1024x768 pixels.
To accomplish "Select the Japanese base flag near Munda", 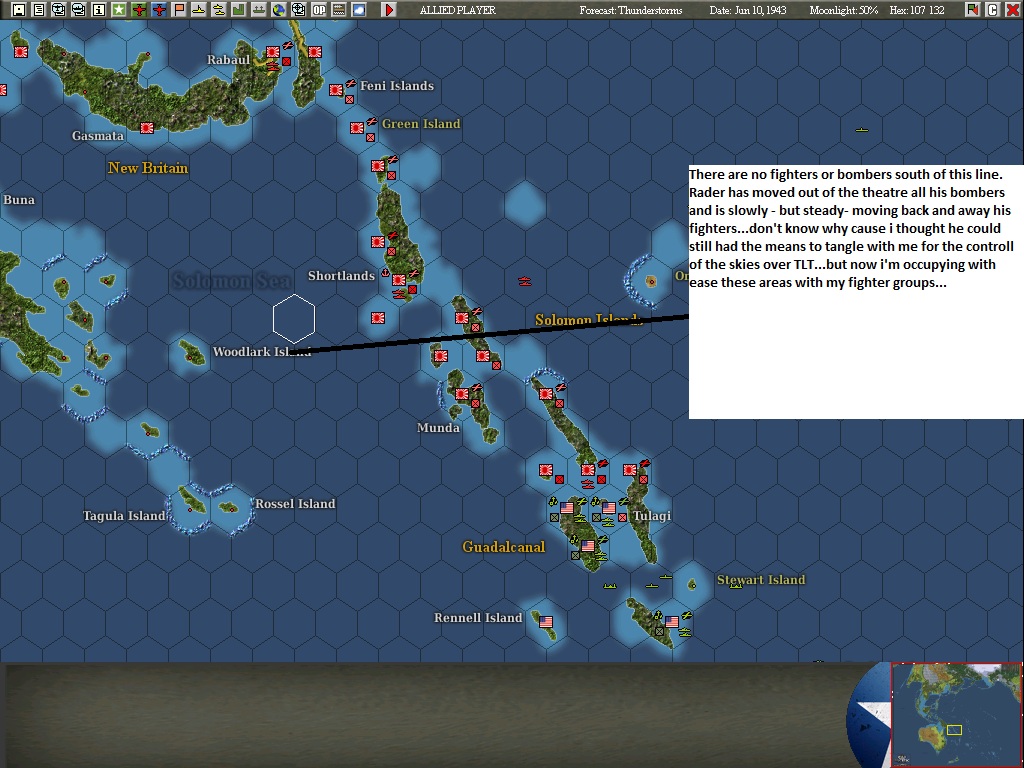I will pyautogui.click(x=462, y=394).
